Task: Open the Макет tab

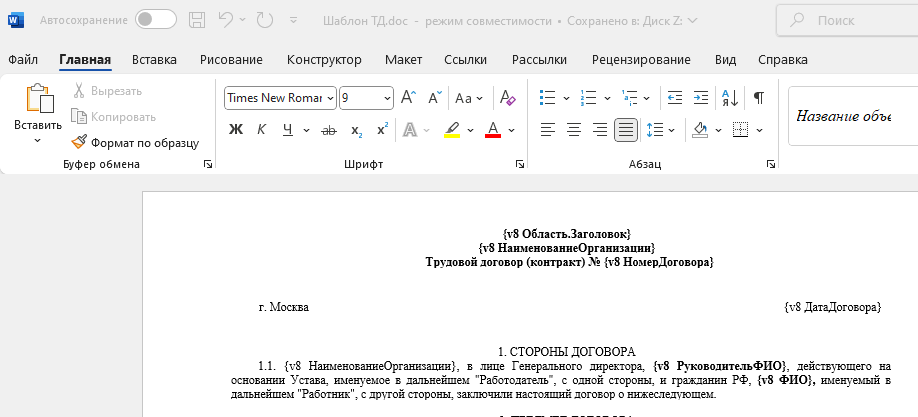Action: click(x=403, y=60)
